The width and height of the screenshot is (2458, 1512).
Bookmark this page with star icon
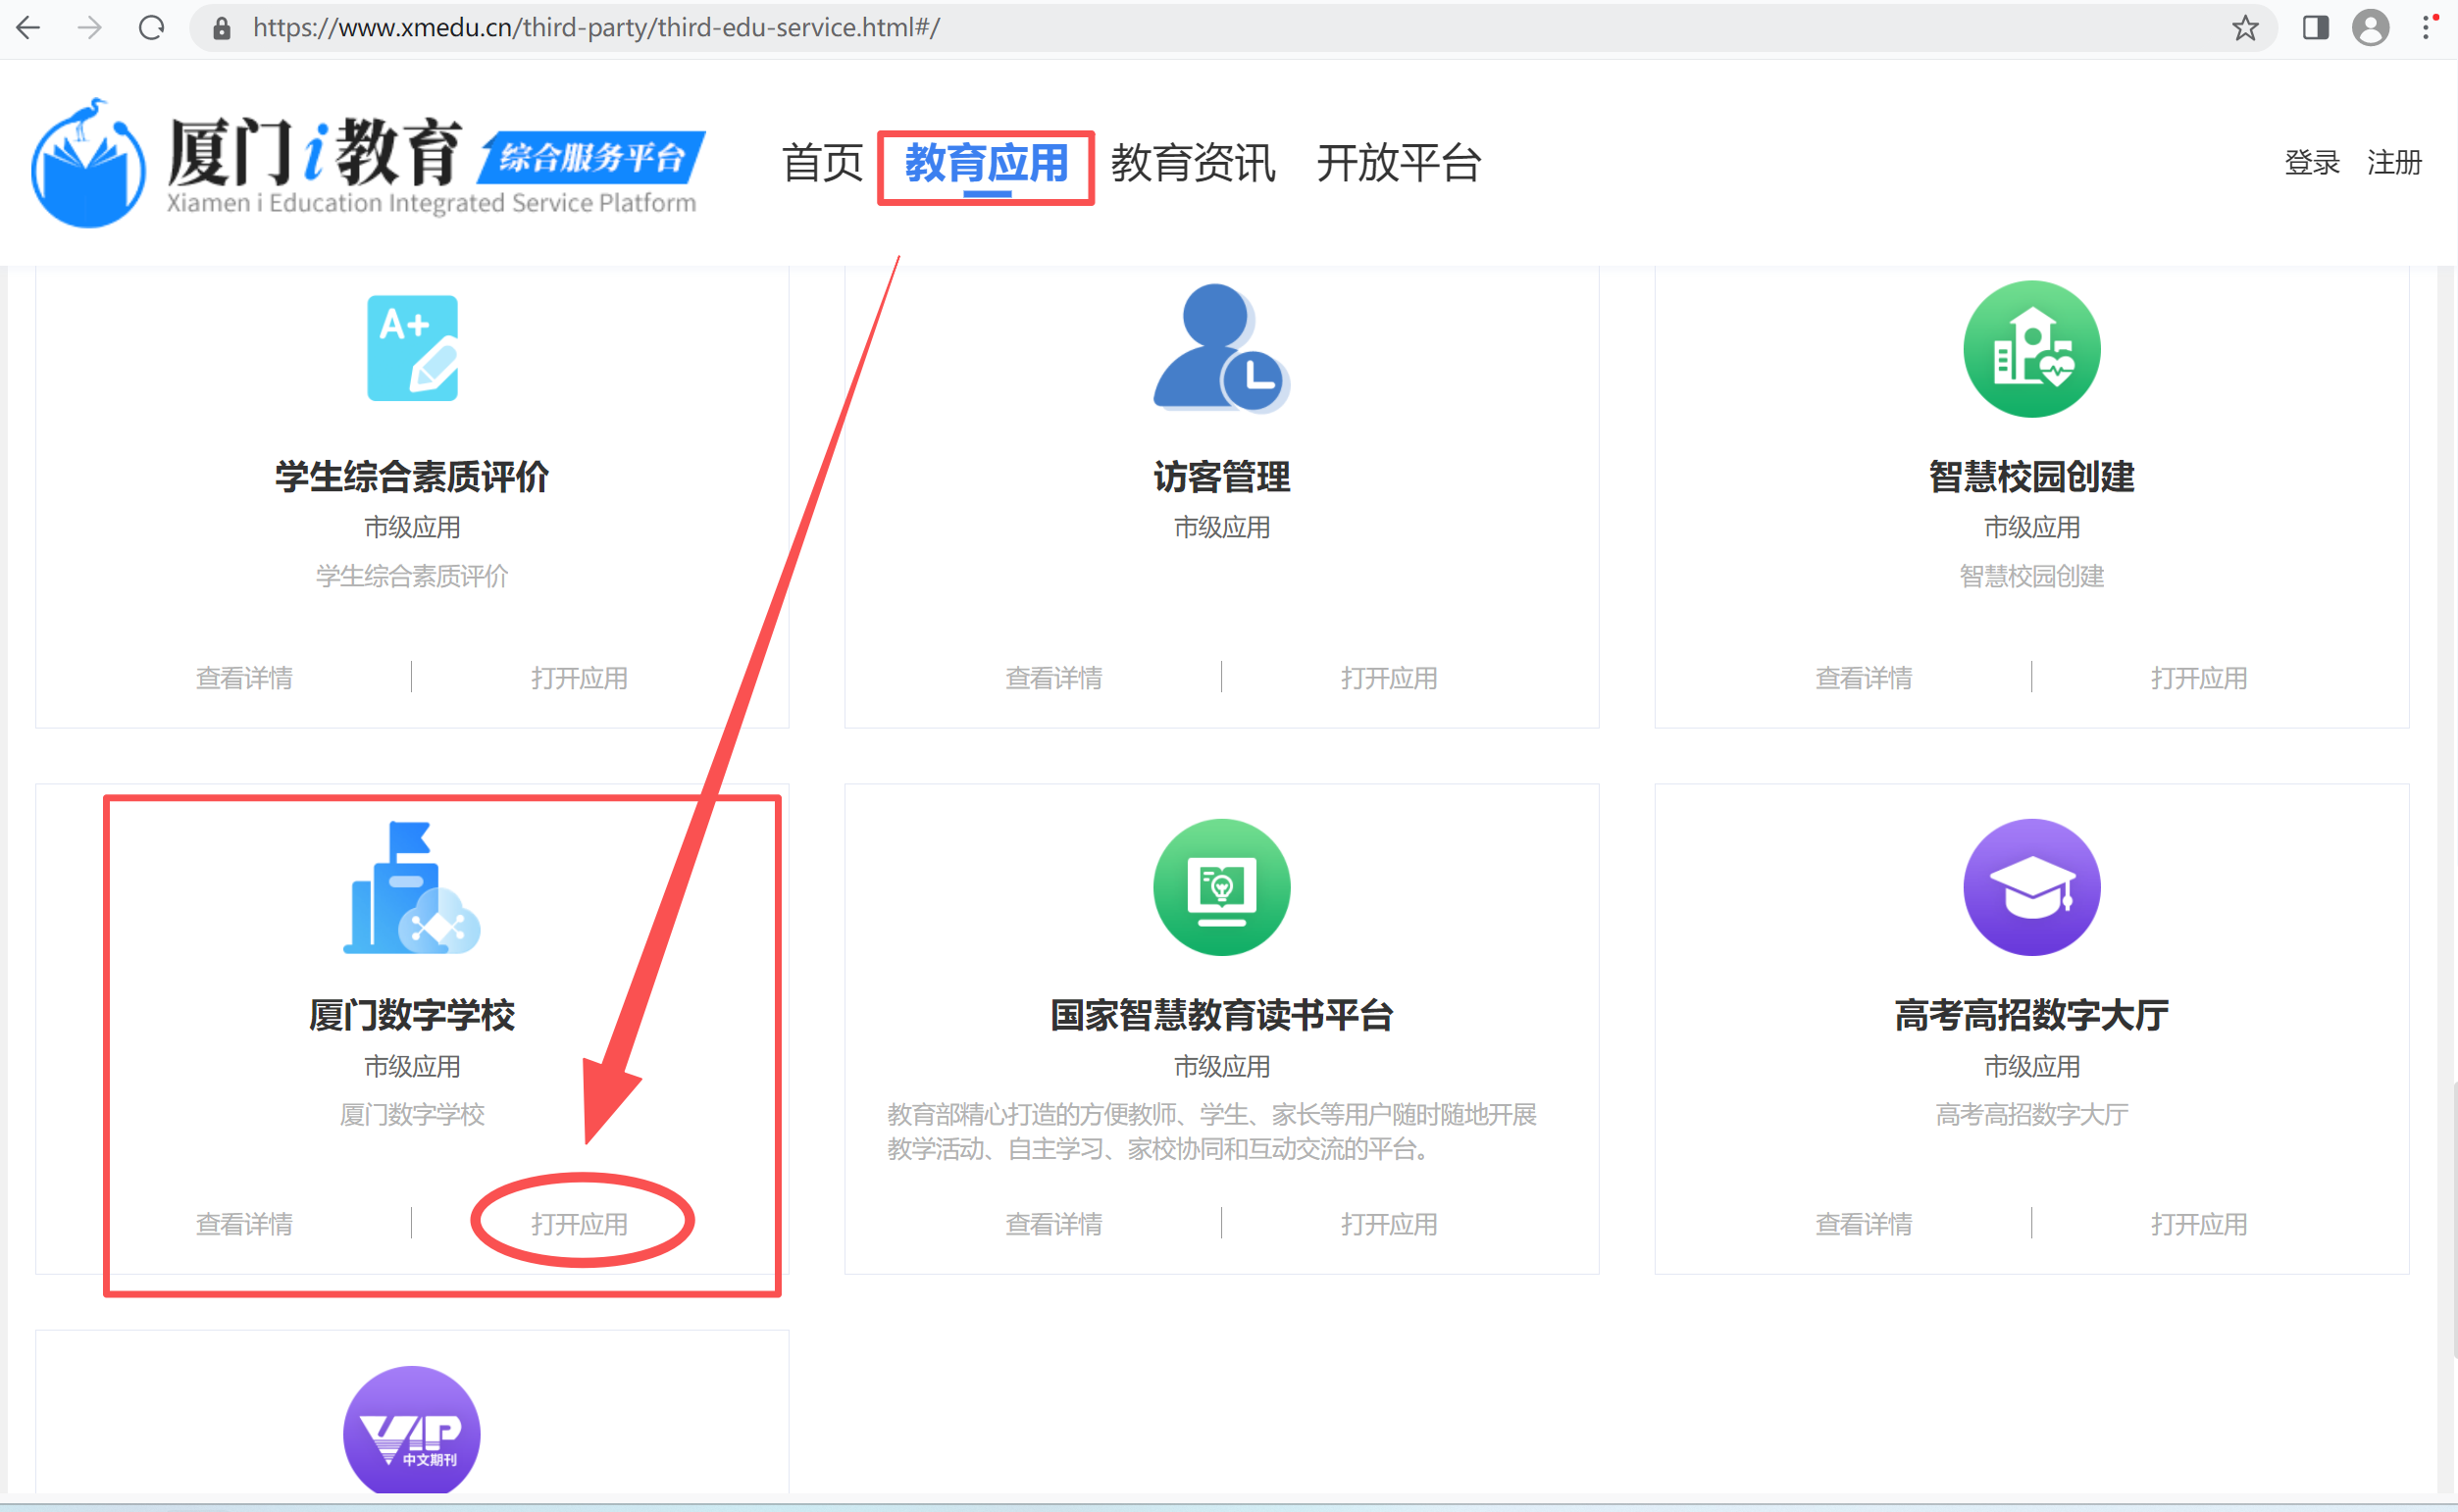coord(2245,28)
